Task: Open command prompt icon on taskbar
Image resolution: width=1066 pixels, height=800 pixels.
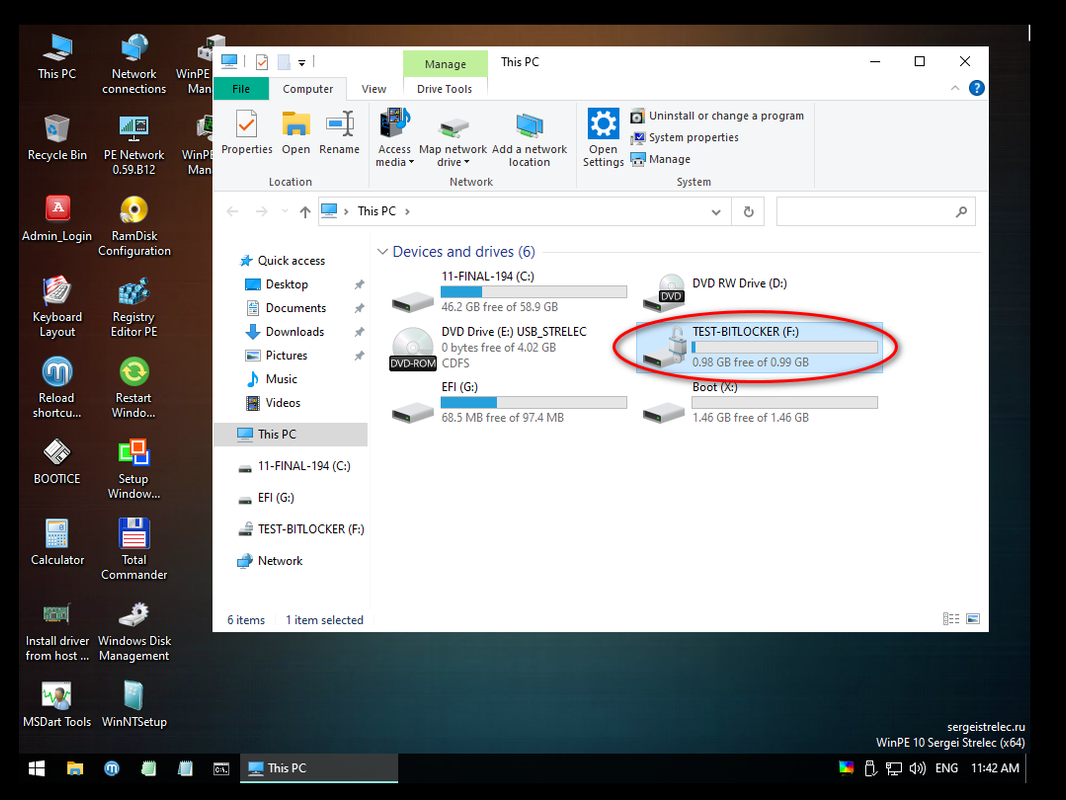Action: (x=221, y=768)
